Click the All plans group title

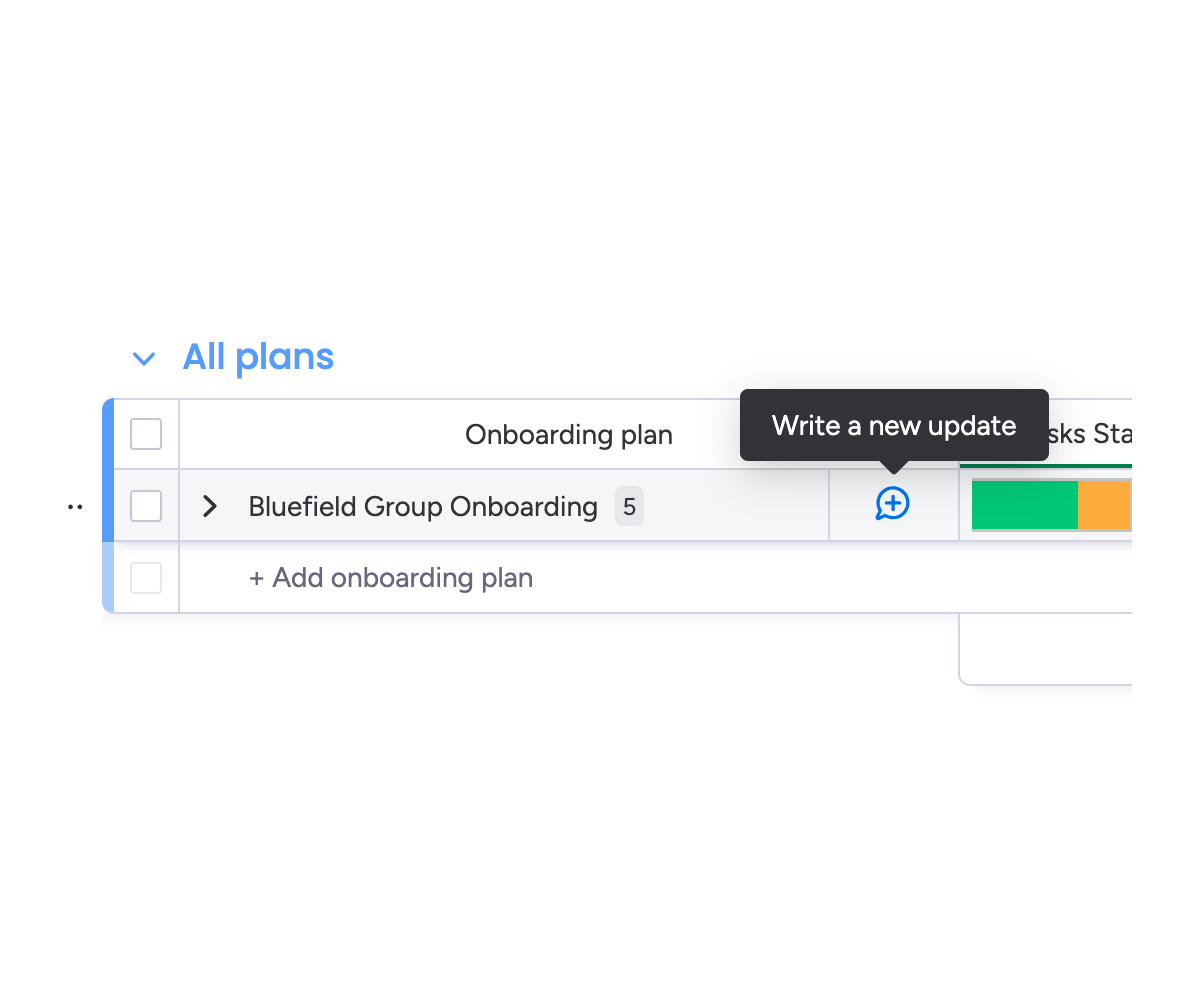(258, 357)
